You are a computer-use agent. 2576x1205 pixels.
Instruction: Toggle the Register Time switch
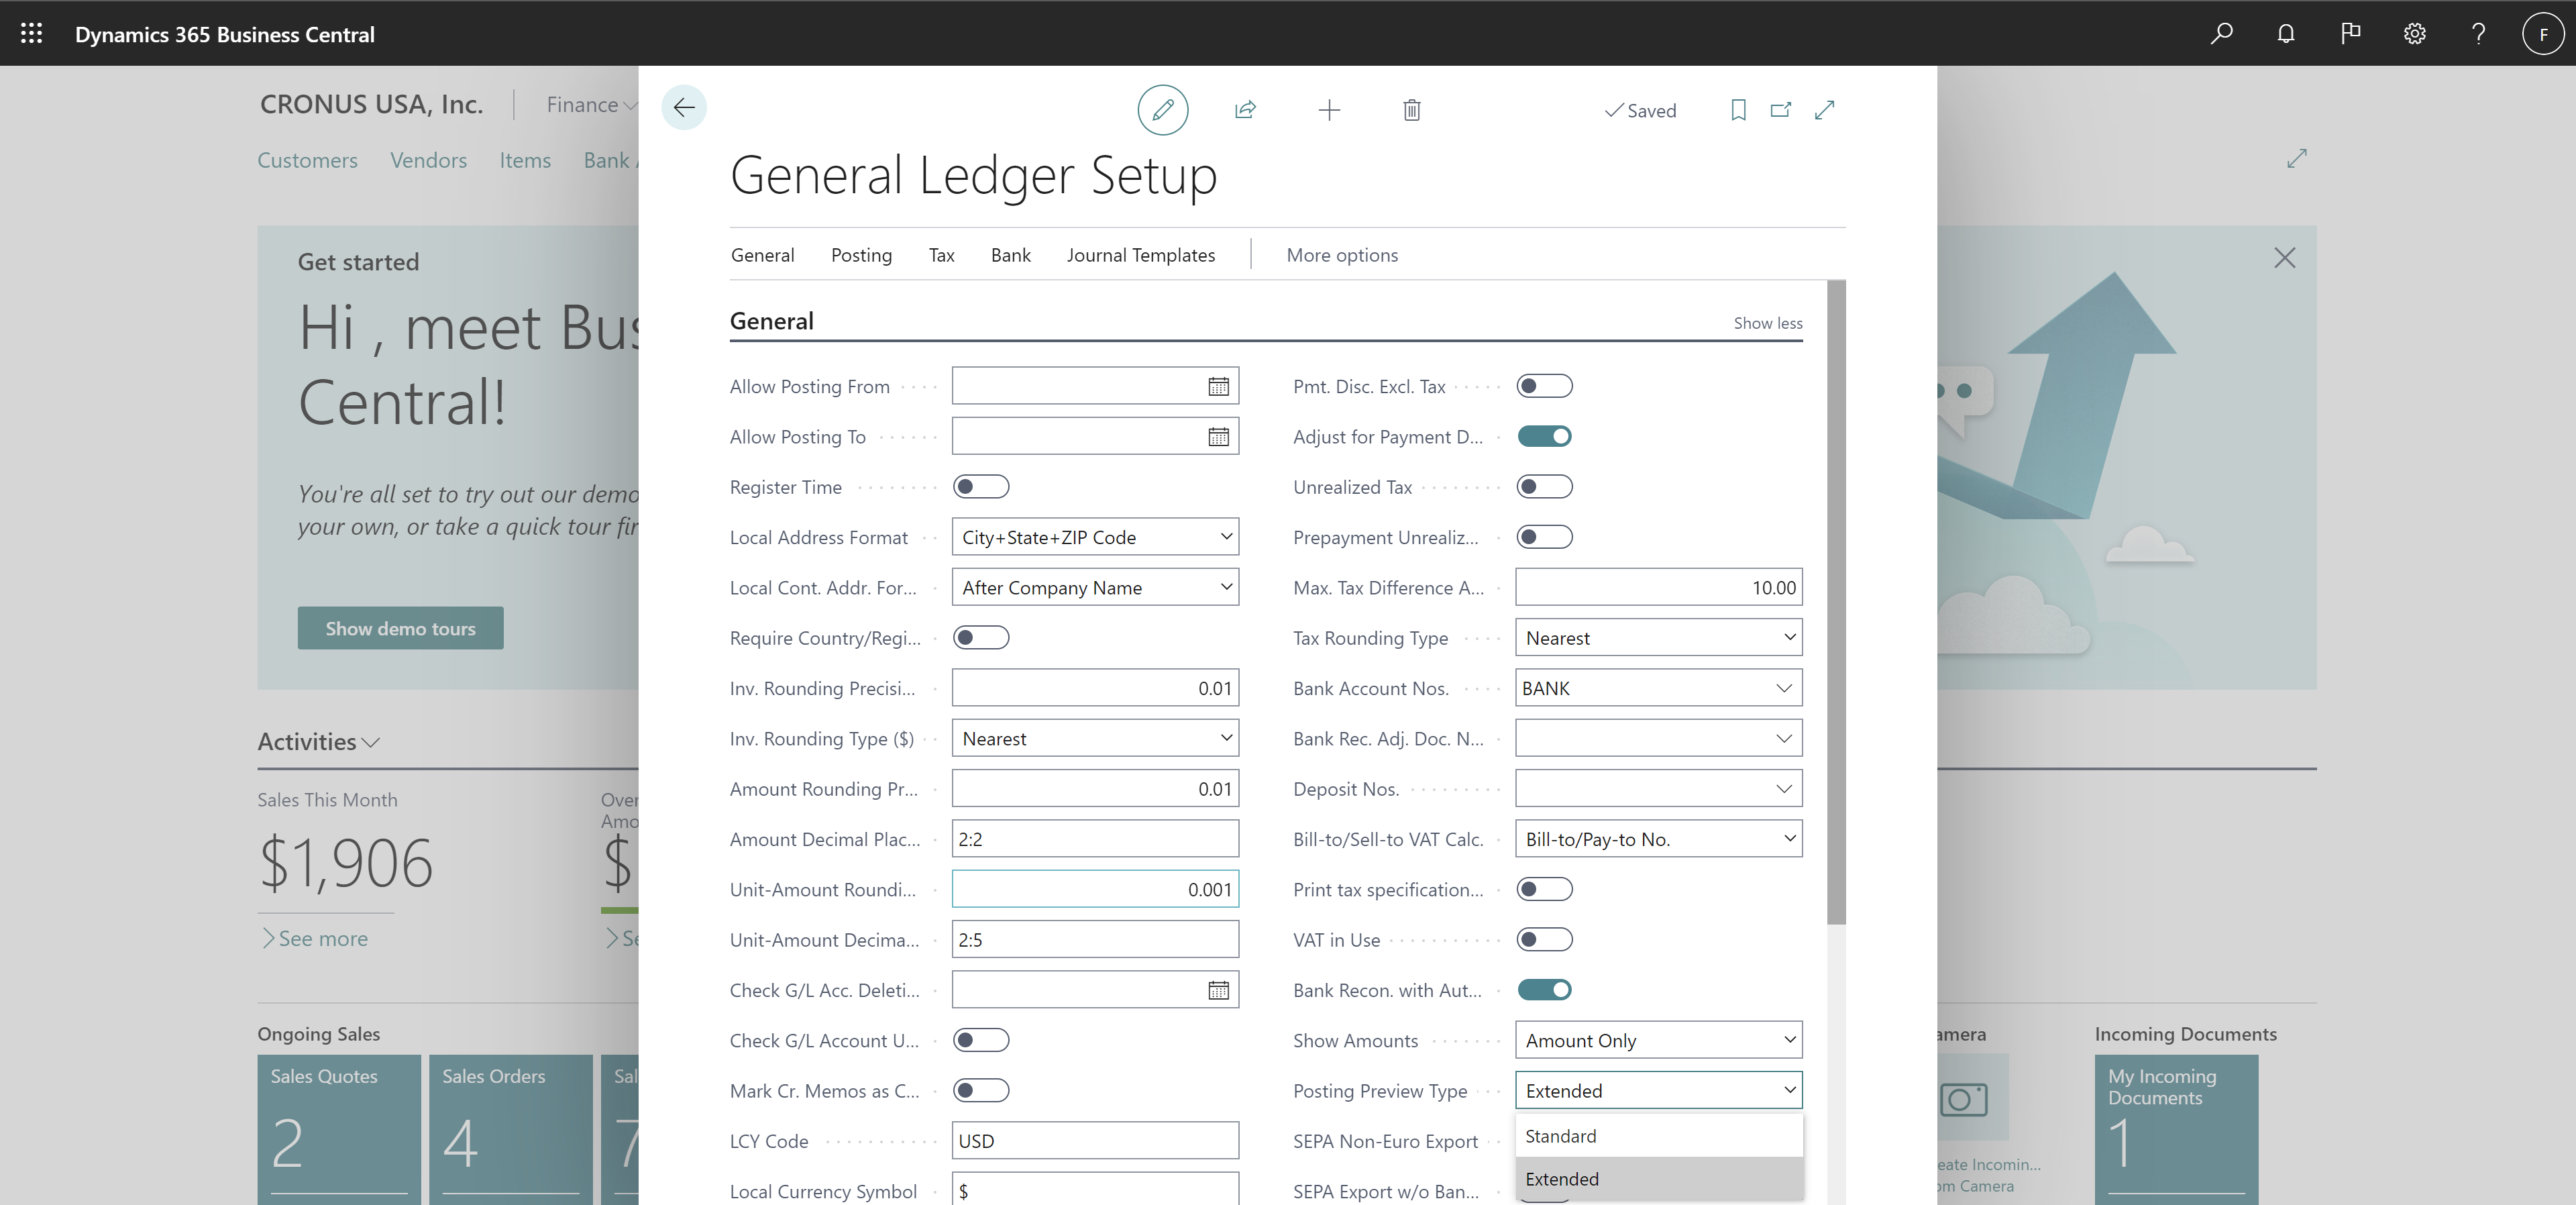point(981,486)
